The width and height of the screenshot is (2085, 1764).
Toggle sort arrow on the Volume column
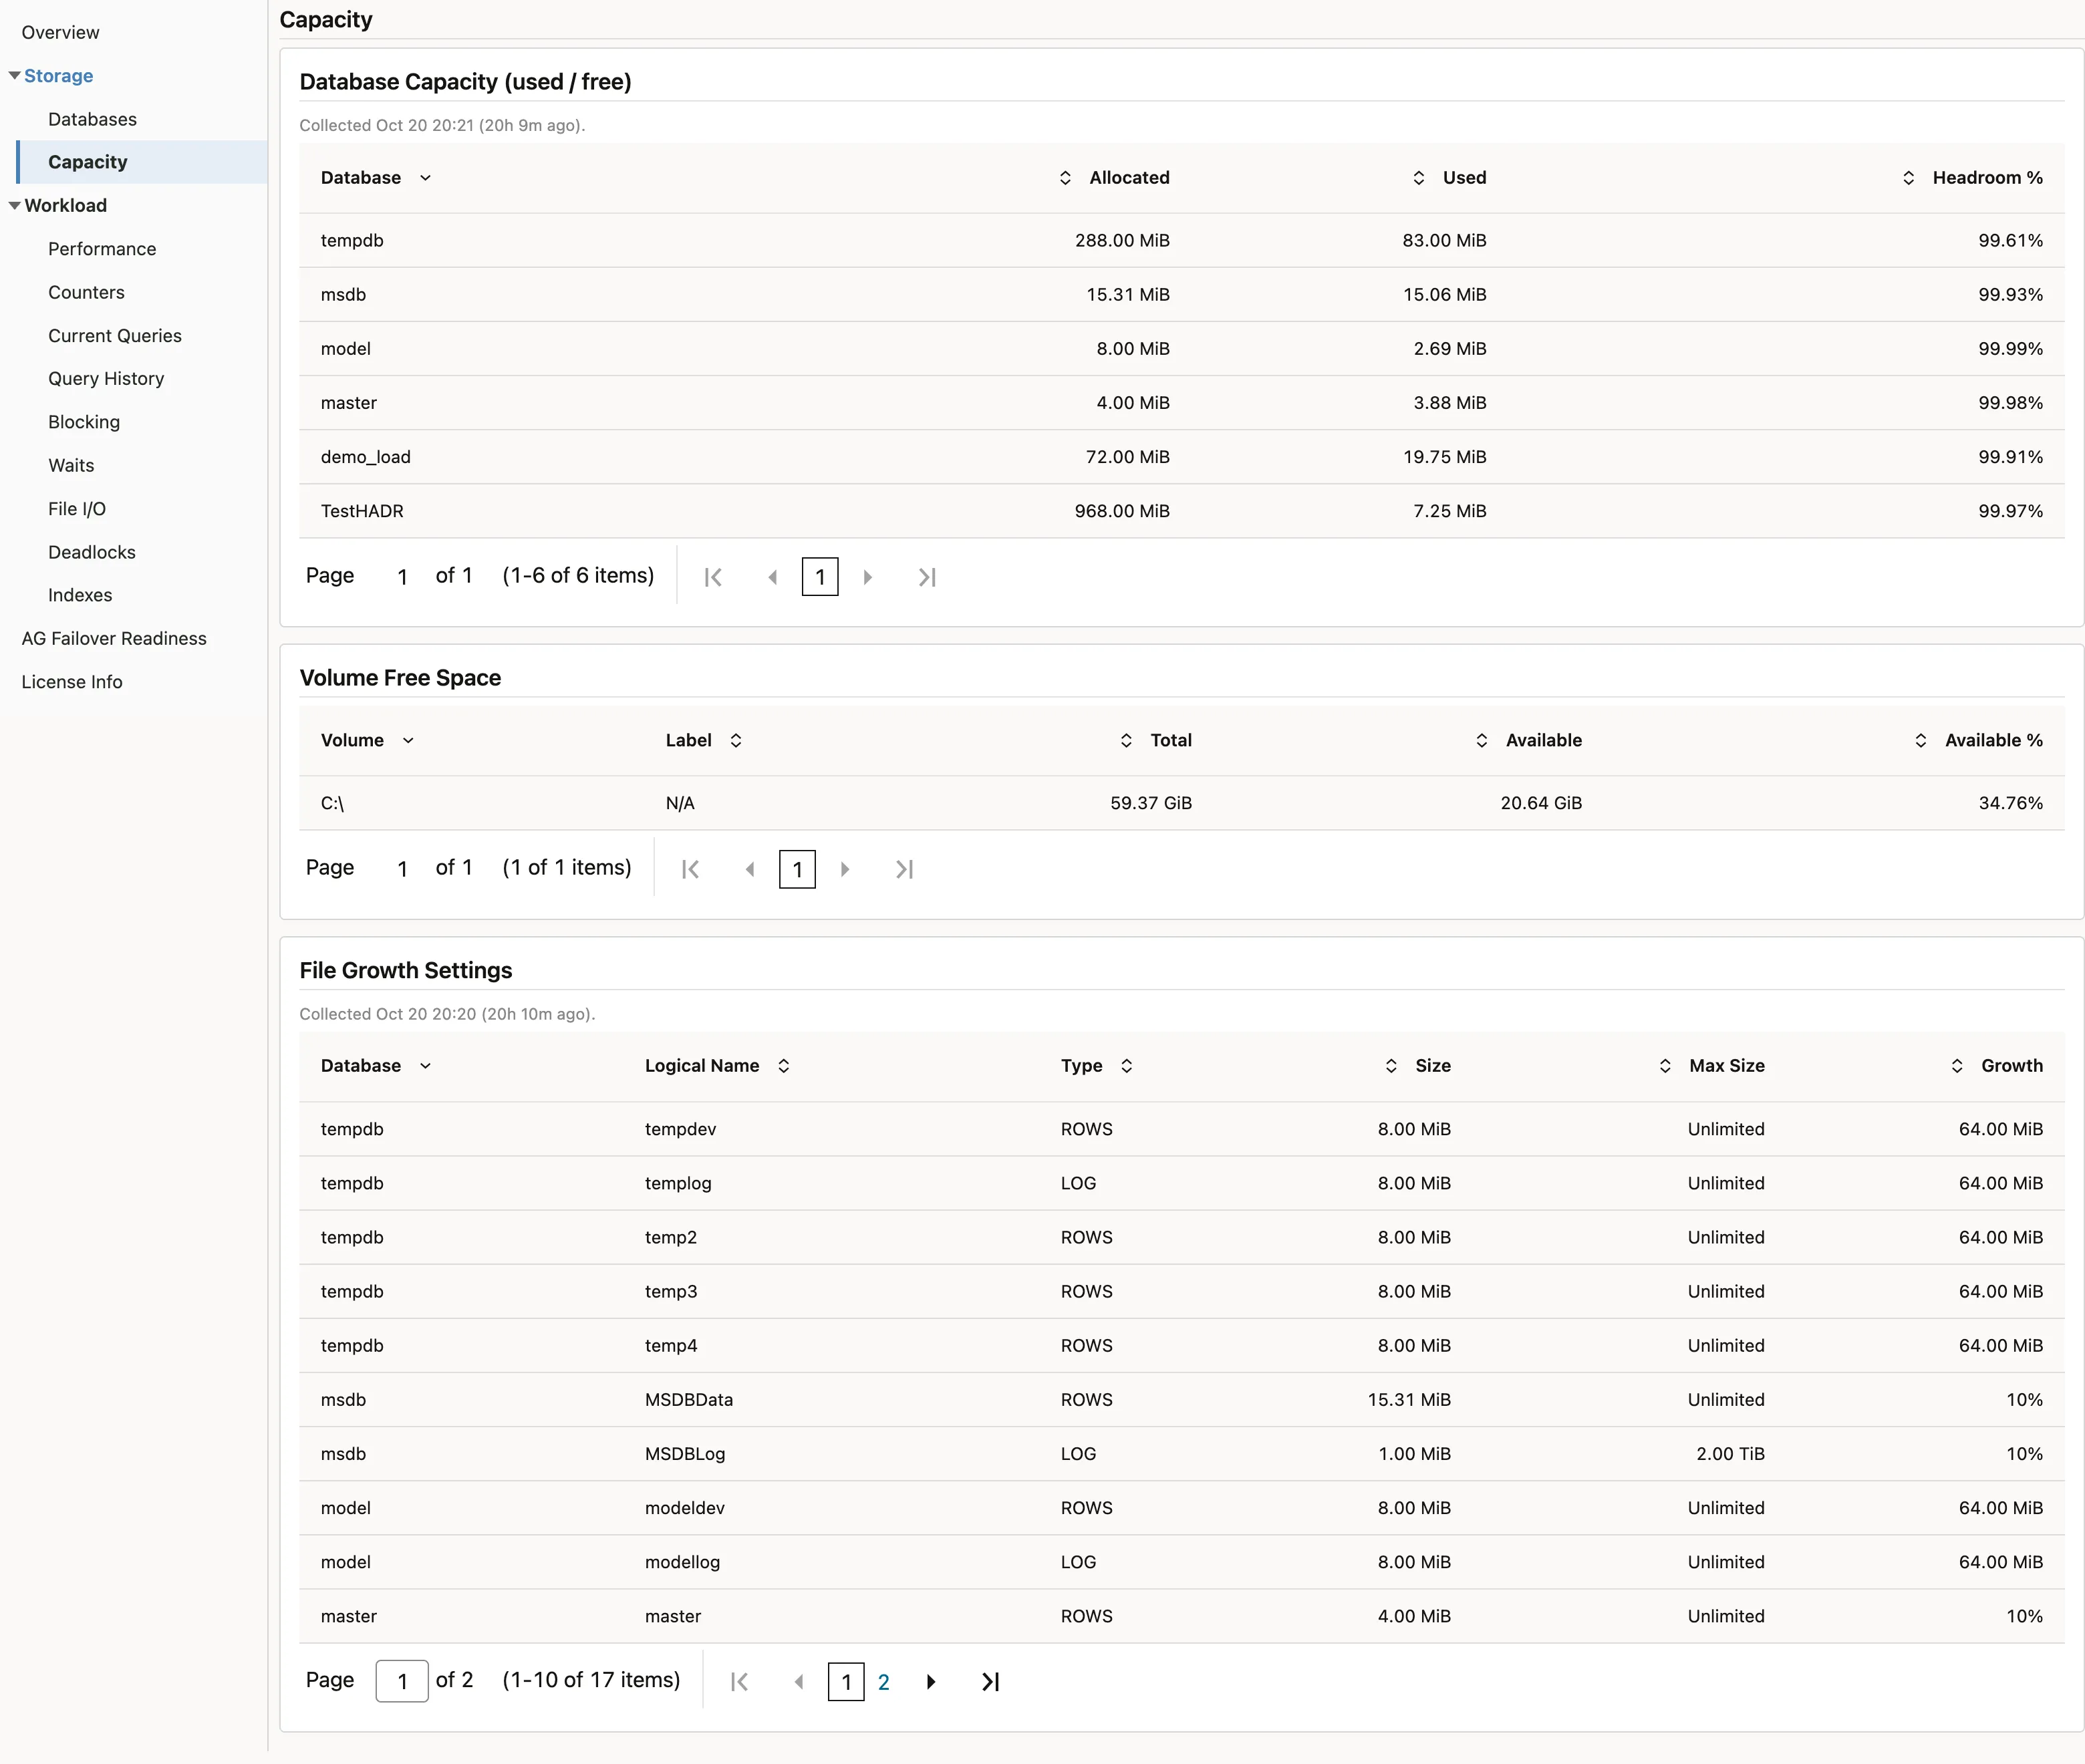click(408, 741)
